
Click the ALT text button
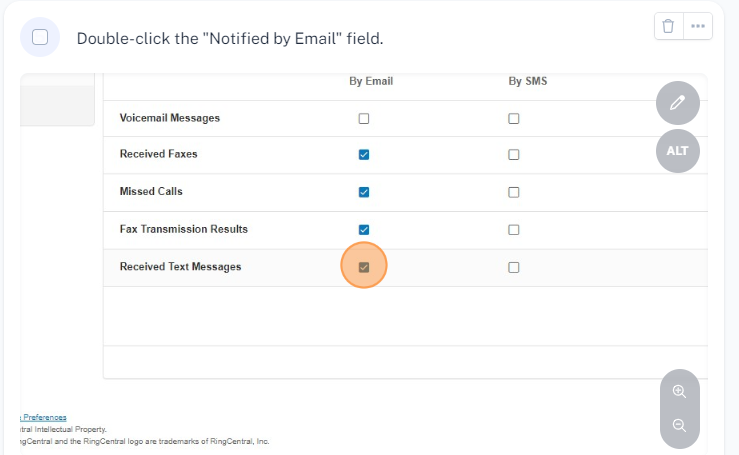click(678, 151)
